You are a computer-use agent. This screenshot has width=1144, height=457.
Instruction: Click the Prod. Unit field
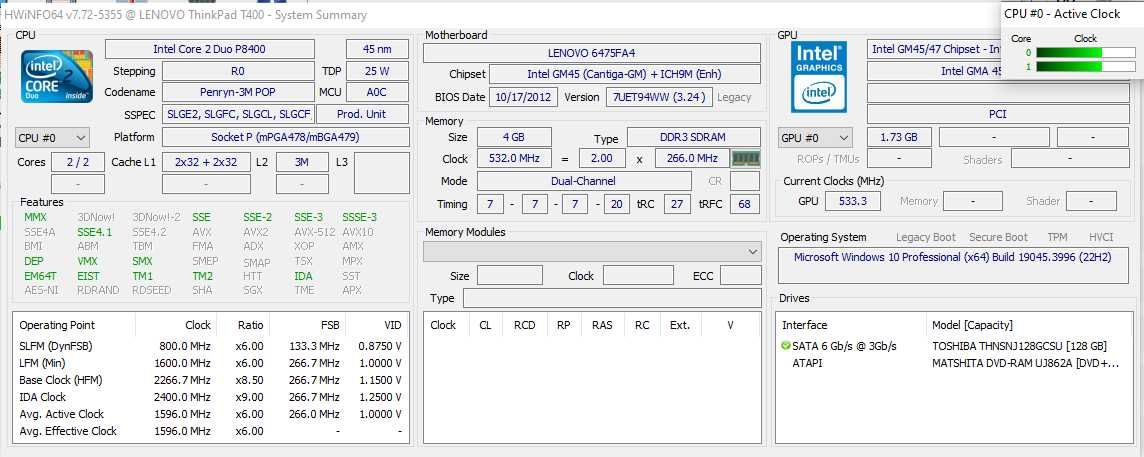coord(363,115)
